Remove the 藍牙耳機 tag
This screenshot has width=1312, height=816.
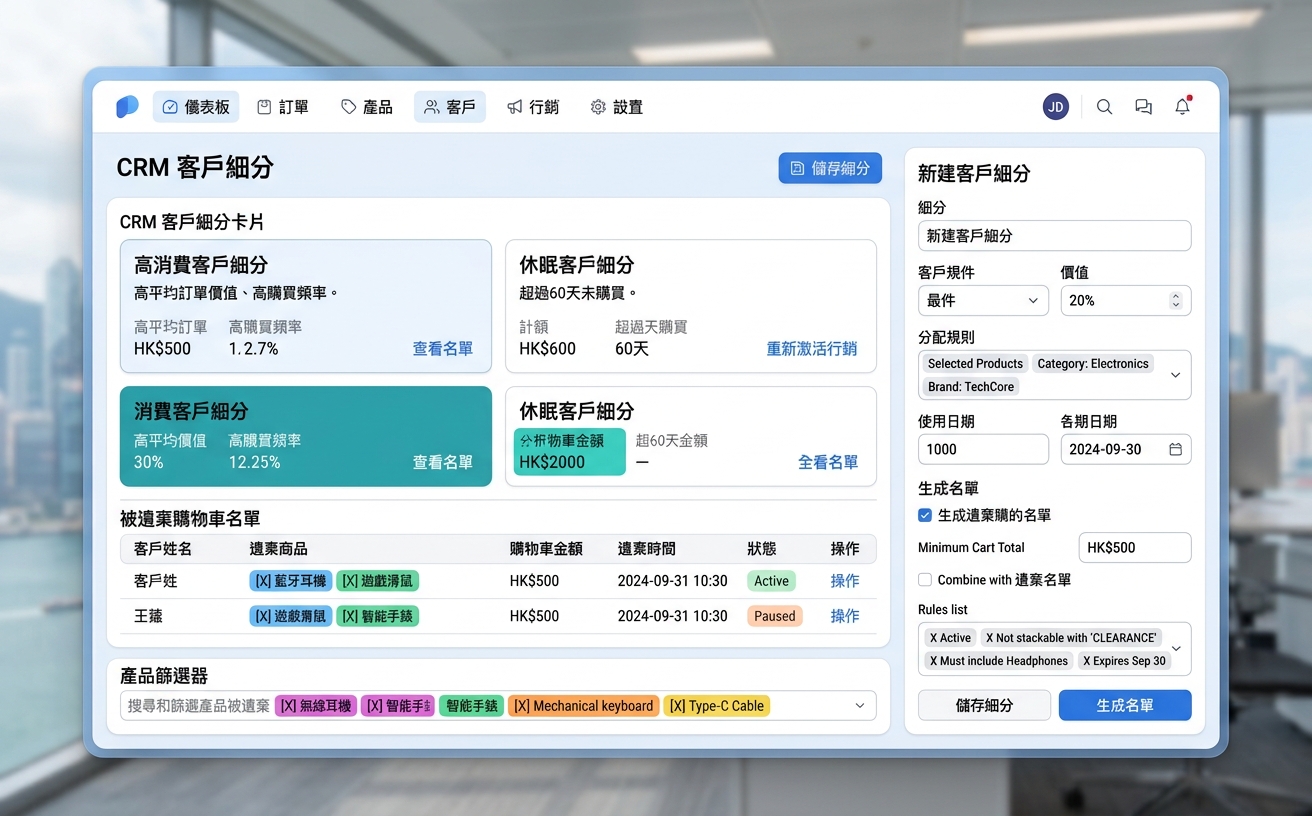coord(264,581)
